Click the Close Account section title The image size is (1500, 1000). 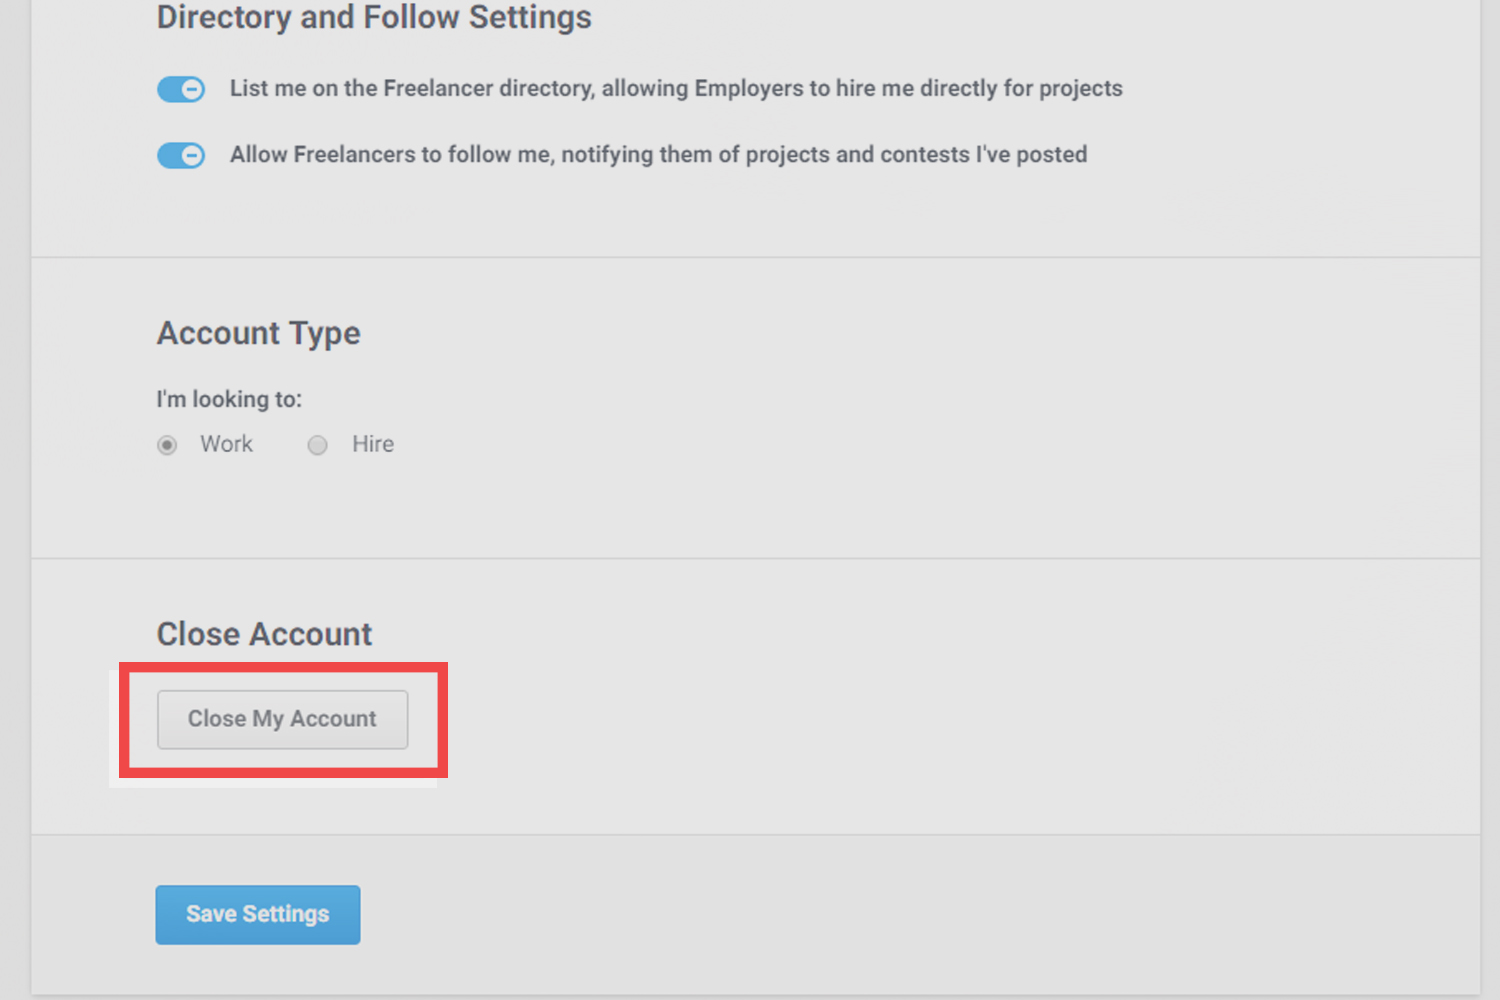[x=264, y=633]
